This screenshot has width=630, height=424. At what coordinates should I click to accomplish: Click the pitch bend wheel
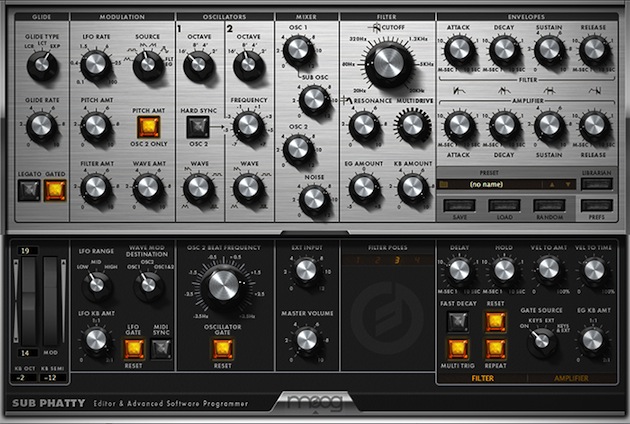[x=28, y=301]
